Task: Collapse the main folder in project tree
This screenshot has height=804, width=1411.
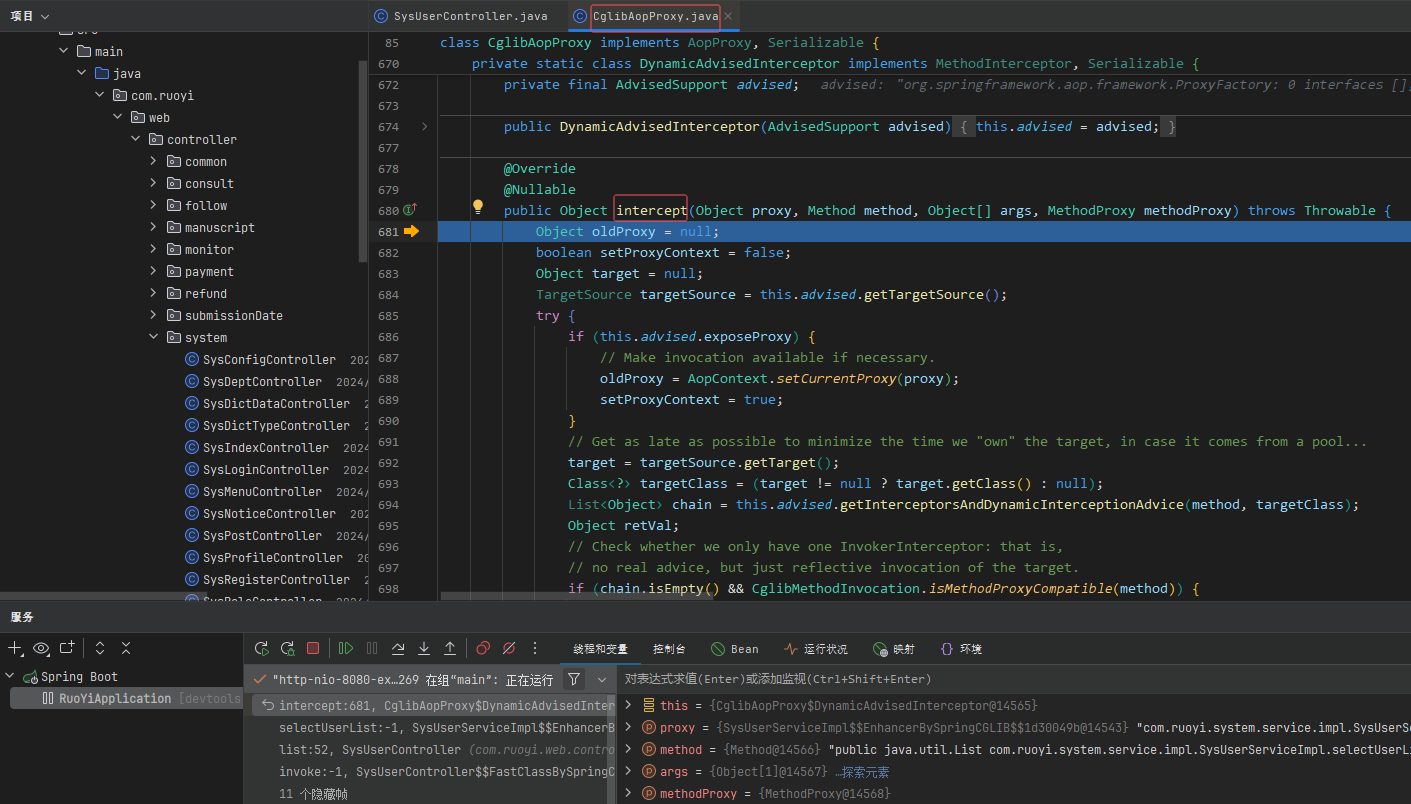Action: (63, 51)
